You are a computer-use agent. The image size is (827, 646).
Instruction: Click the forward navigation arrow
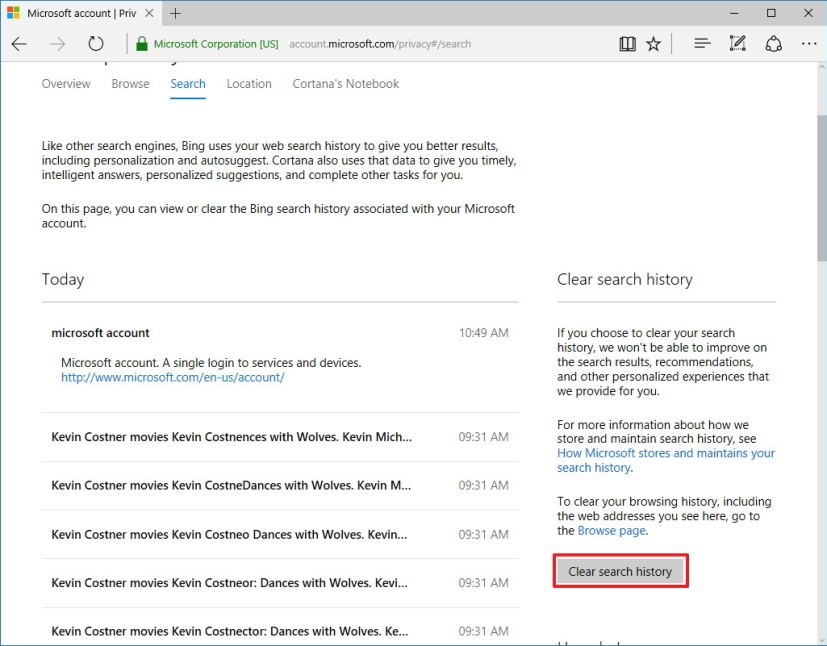57,44
